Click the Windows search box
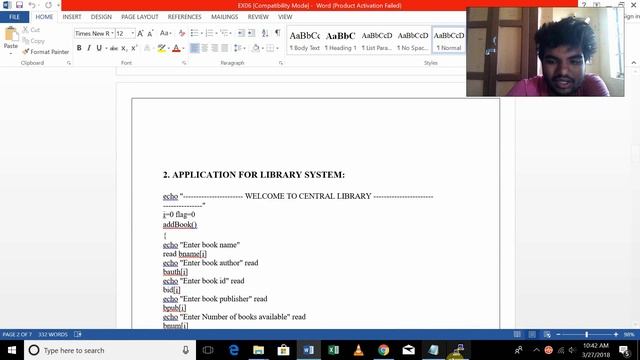The width and height of the screenshot is (640, 360). click(x=110, y=350)
